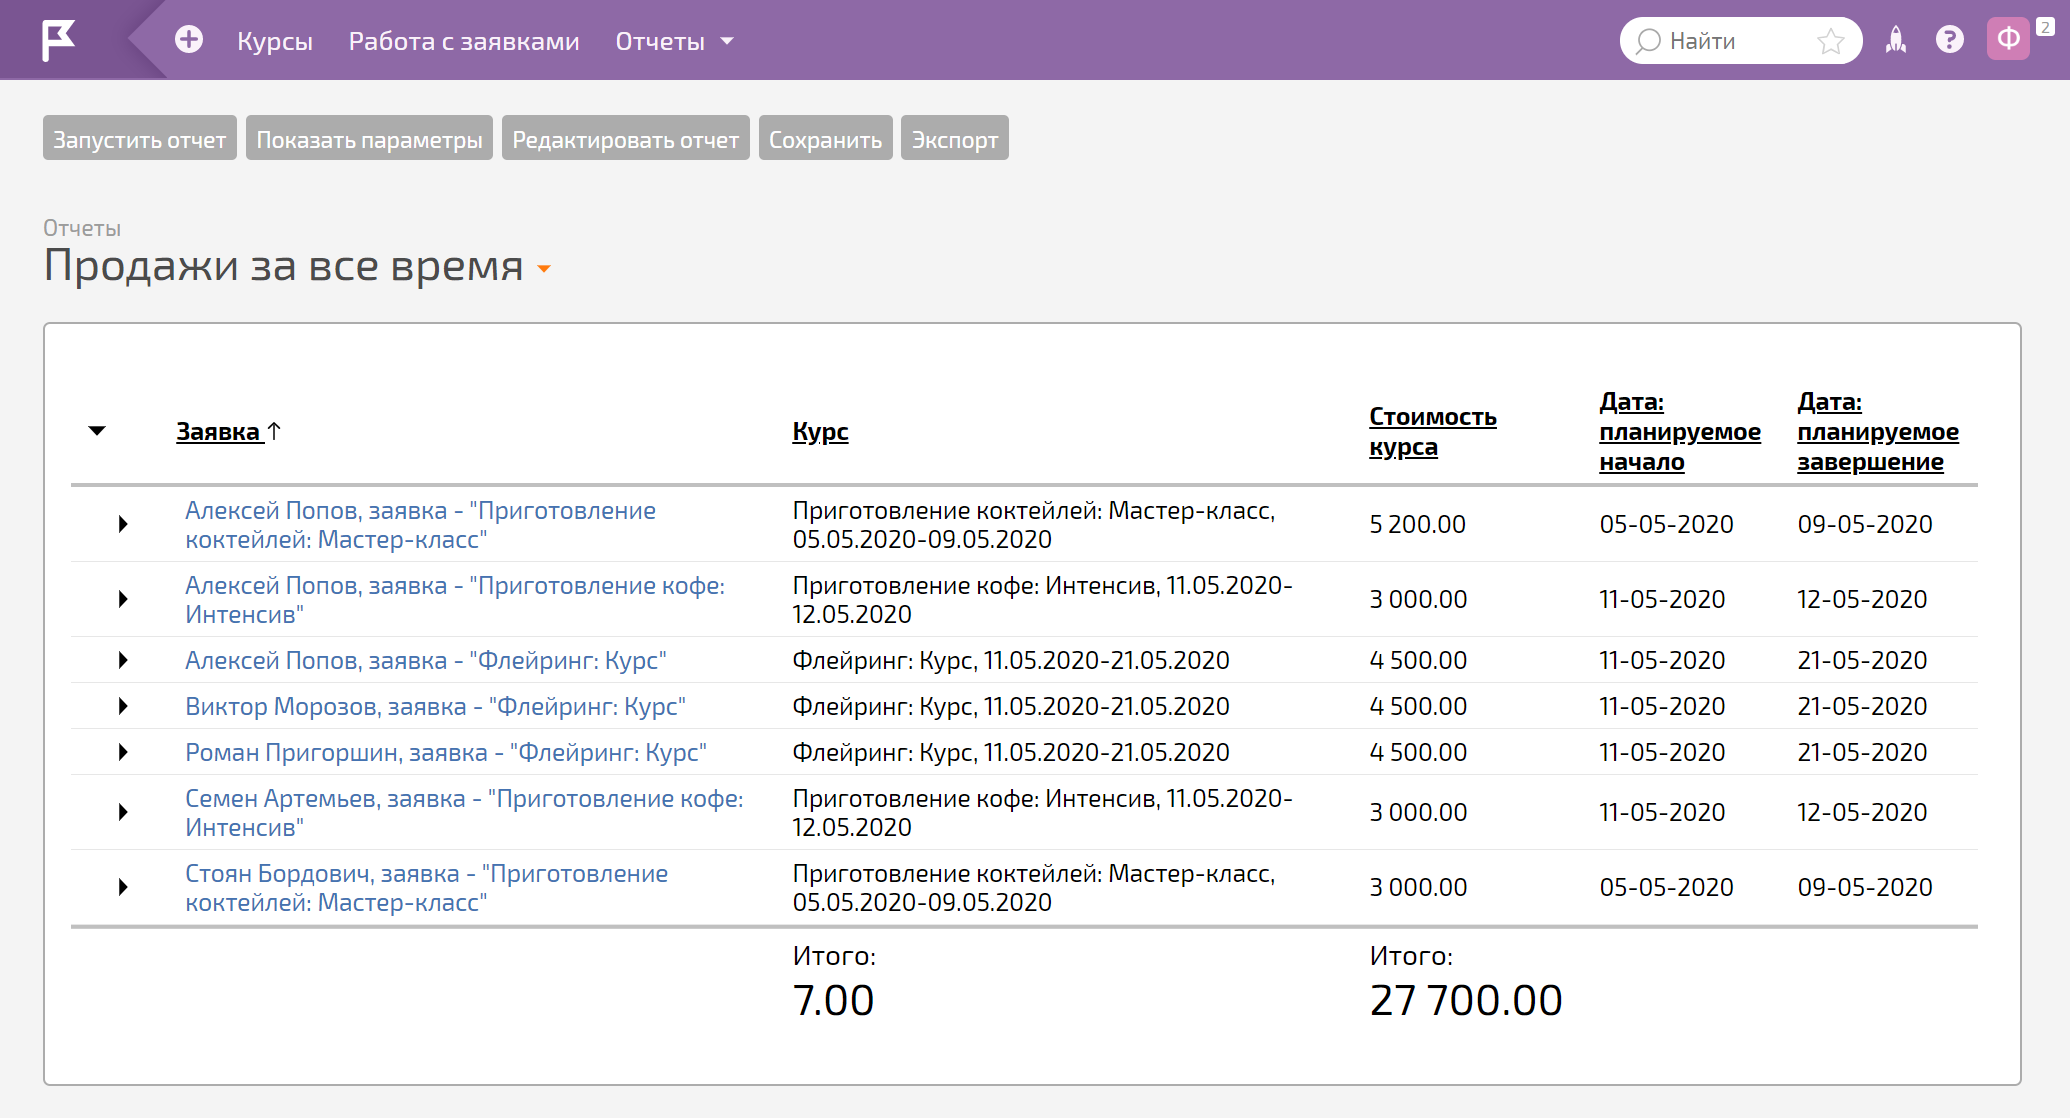Open the user avatar Ф menu
The height and width of the screenshot is (1118, 2070).
[2008, 39]
